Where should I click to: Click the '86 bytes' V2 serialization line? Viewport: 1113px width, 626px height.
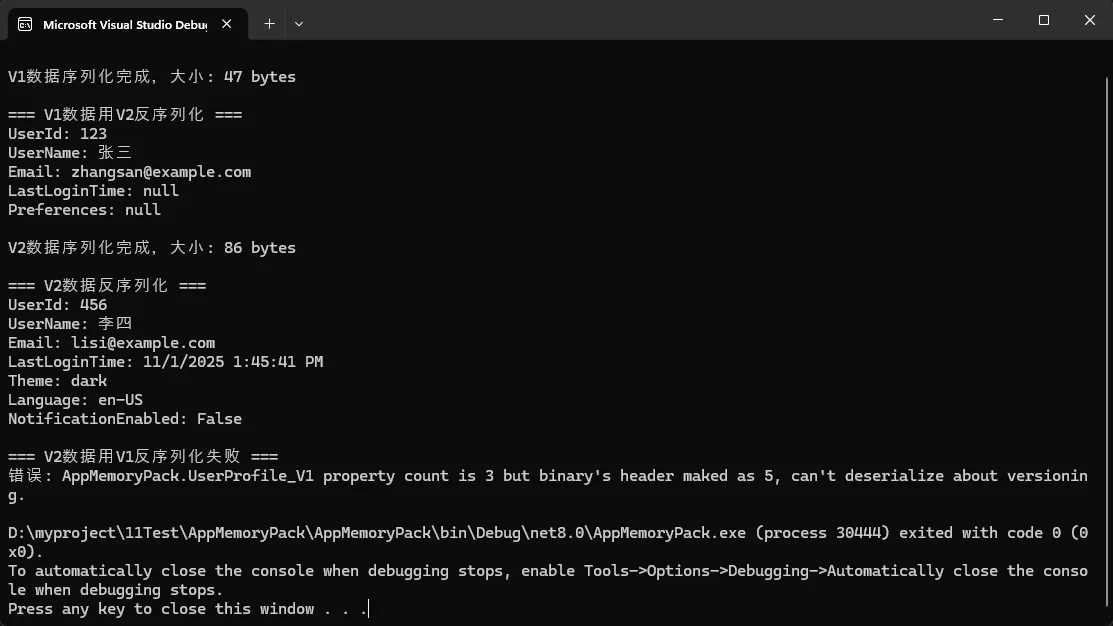152,248
